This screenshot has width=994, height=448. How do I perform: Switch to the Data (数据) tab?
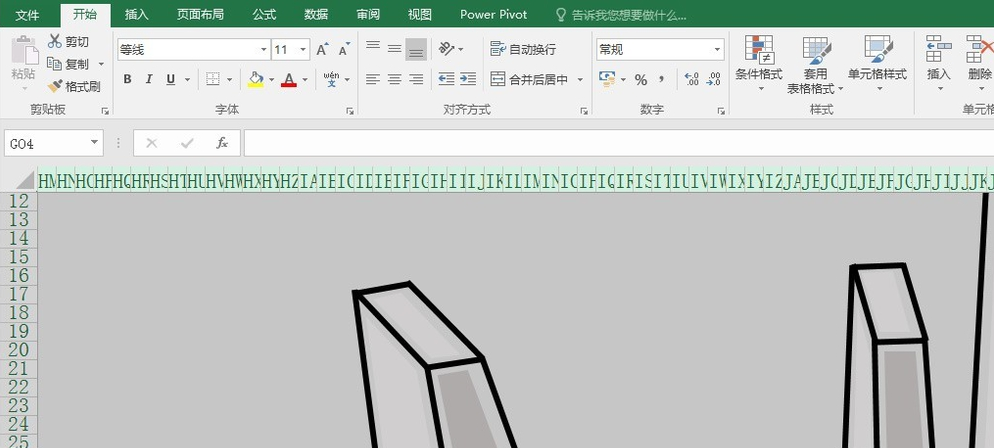(x=316, y=14)
